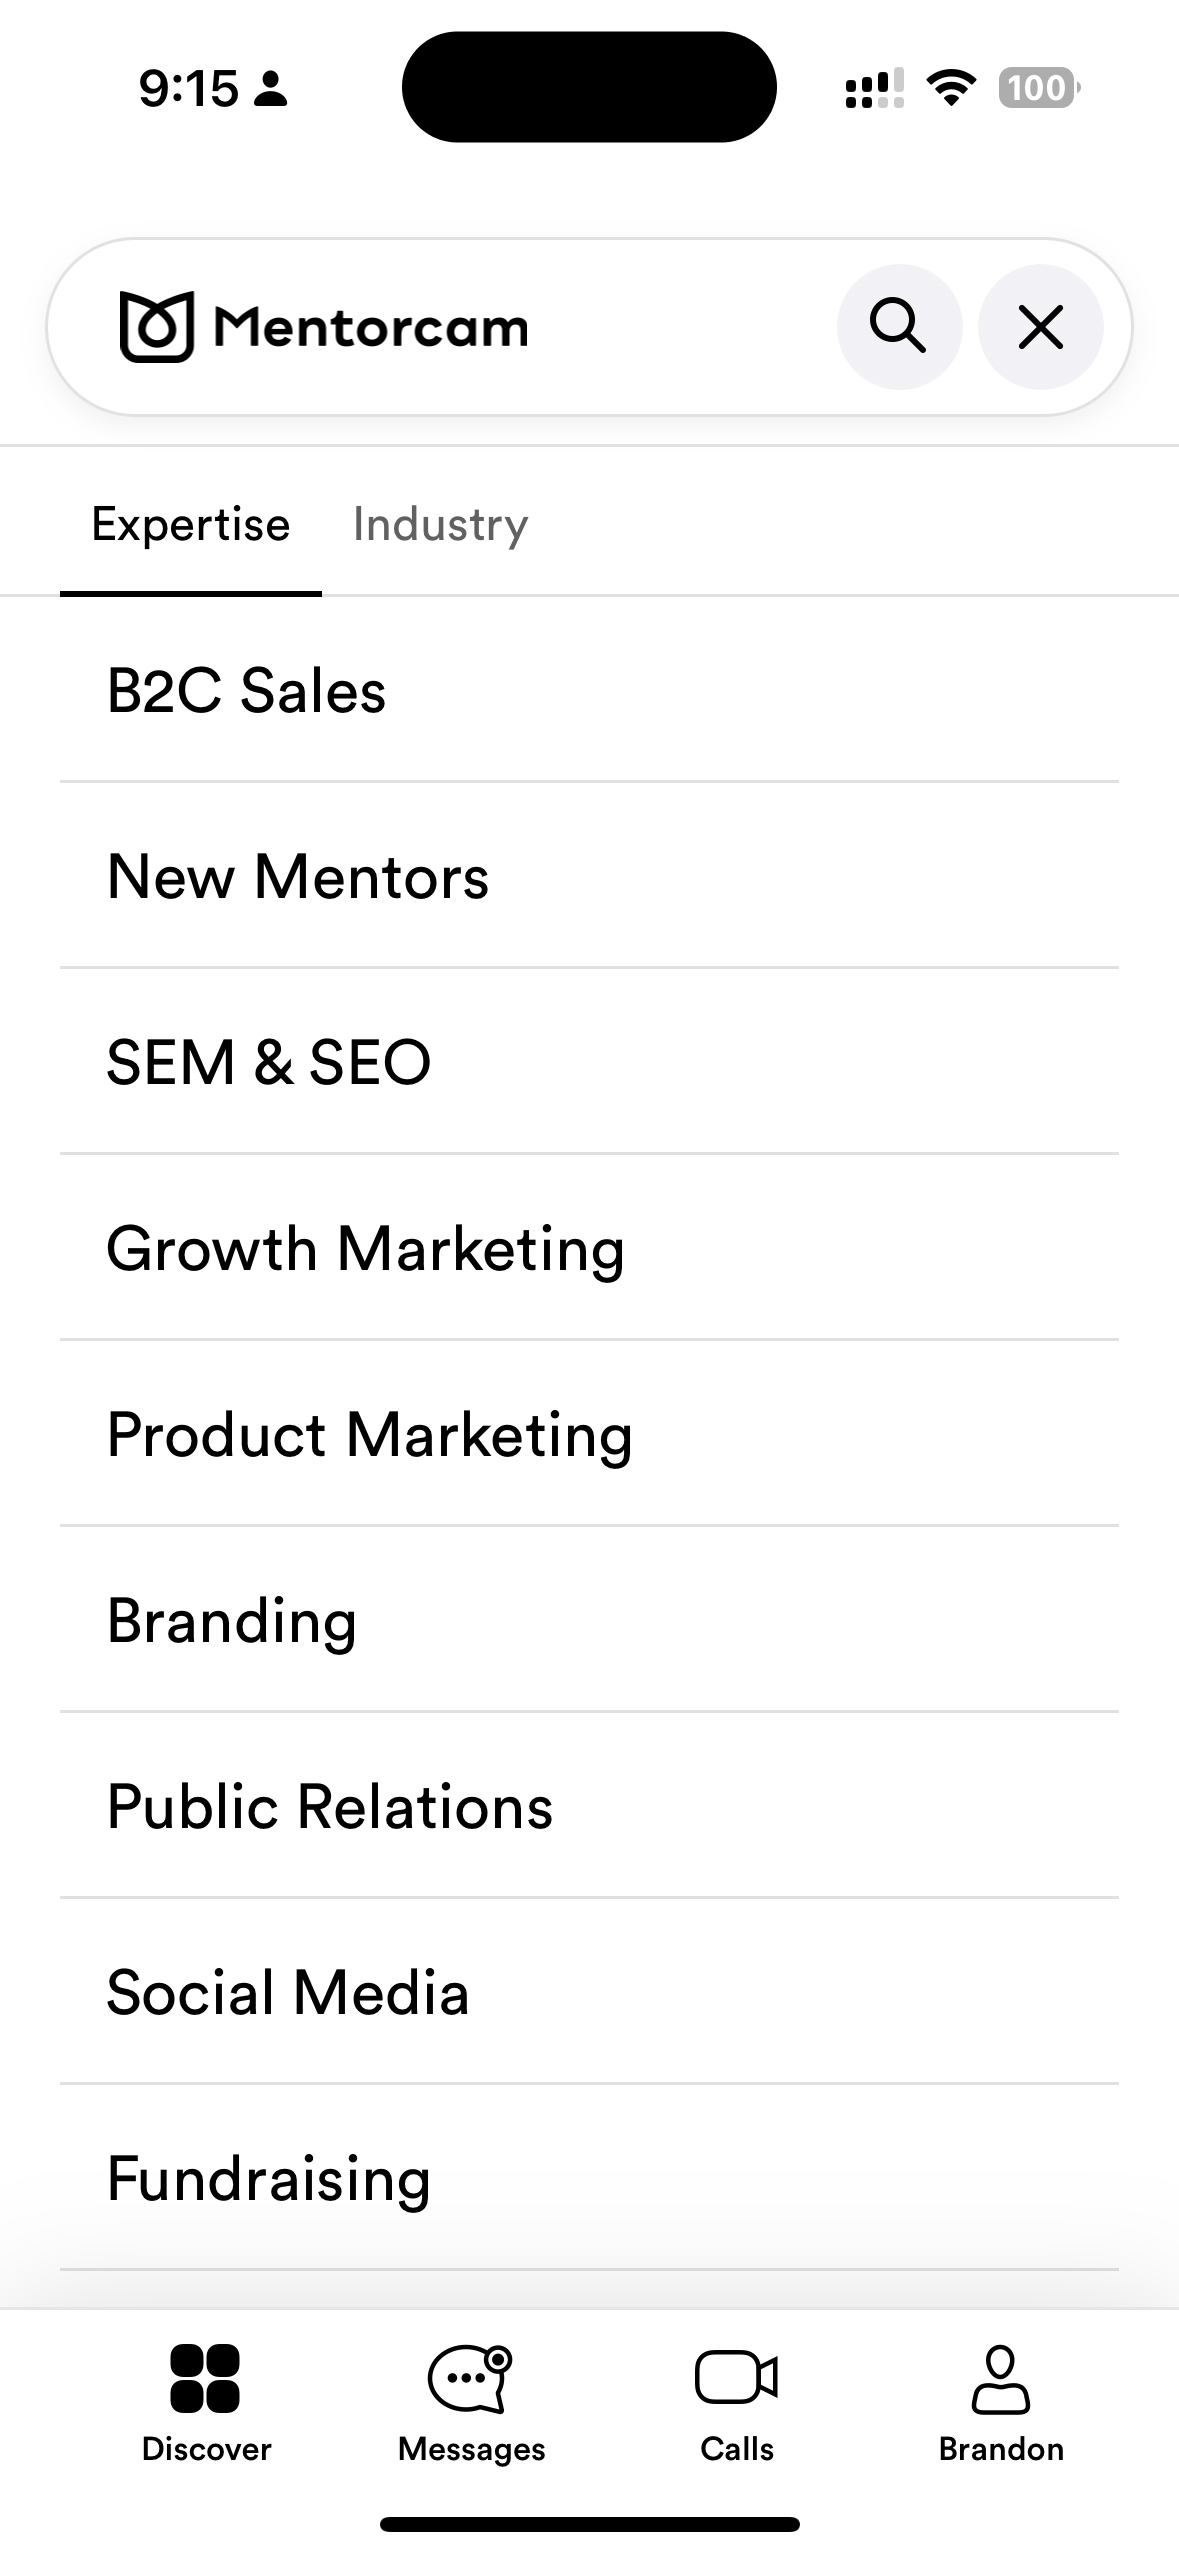The height and width of the screenshot is (2556, 1179).
Task: Browse Growth Marketing mentors
Action: point(365,1249)
